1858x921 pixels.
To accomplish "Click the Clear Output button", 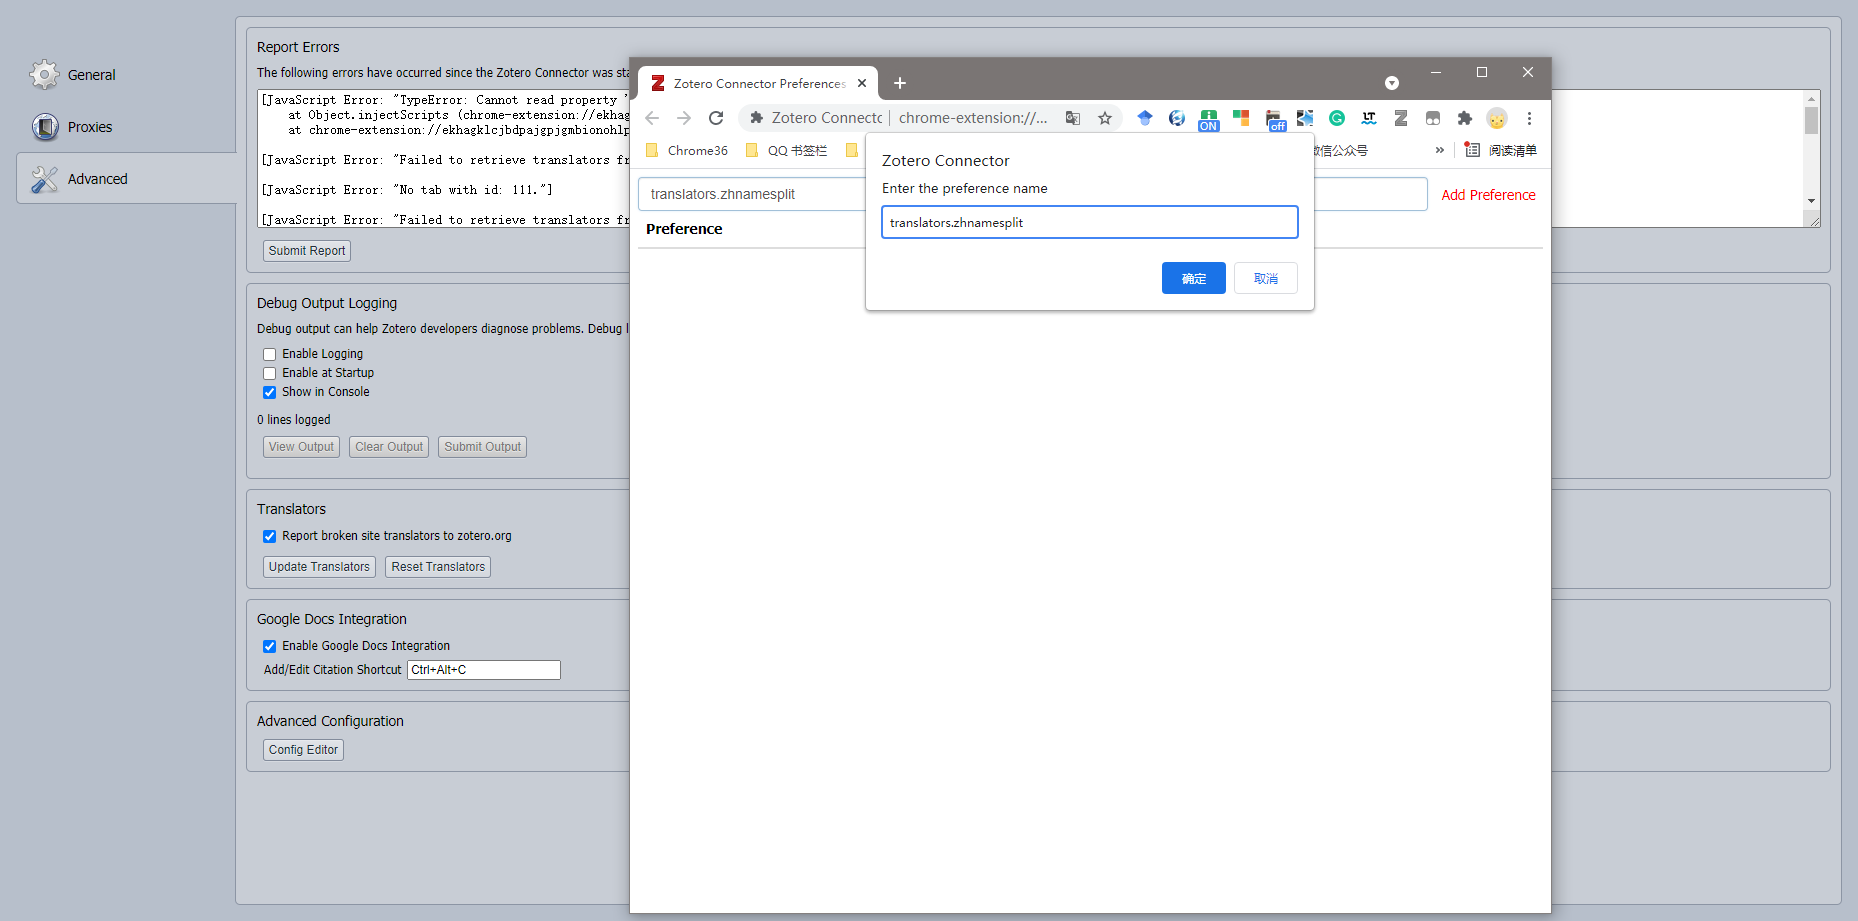I will [389, 447].
